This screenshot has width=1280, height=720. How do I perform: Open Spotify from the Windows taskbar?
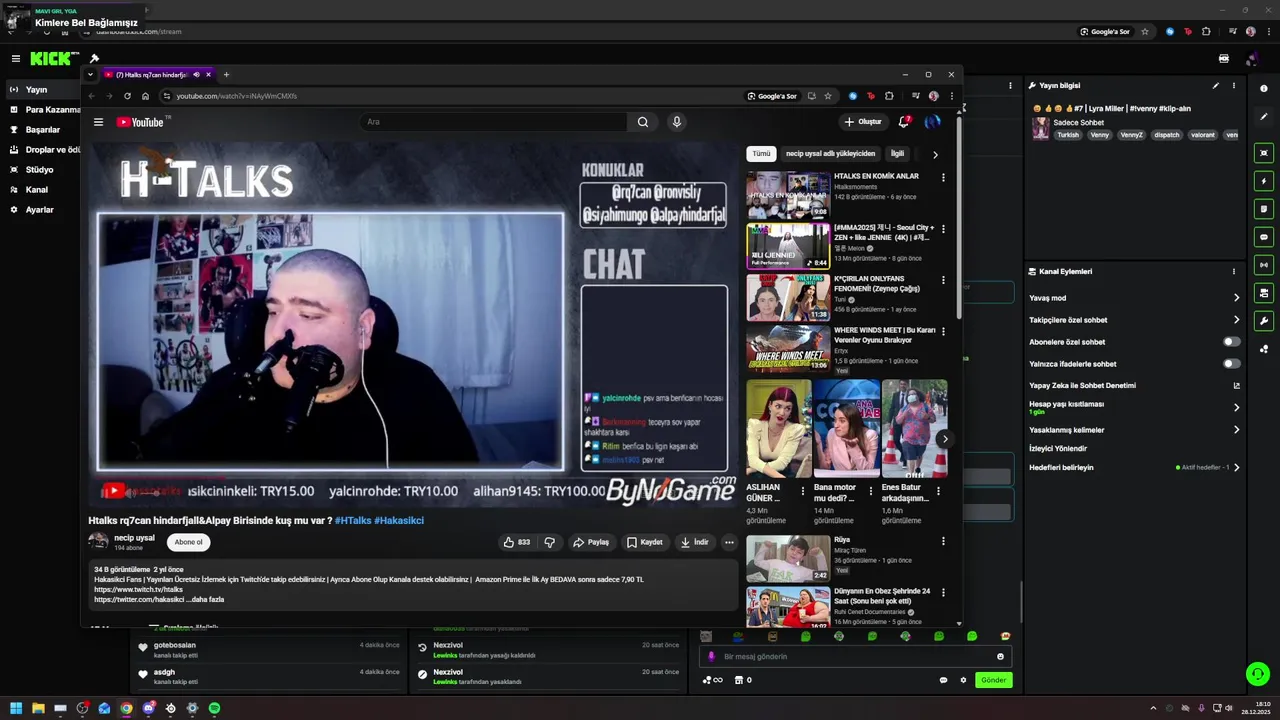(214, 708)
